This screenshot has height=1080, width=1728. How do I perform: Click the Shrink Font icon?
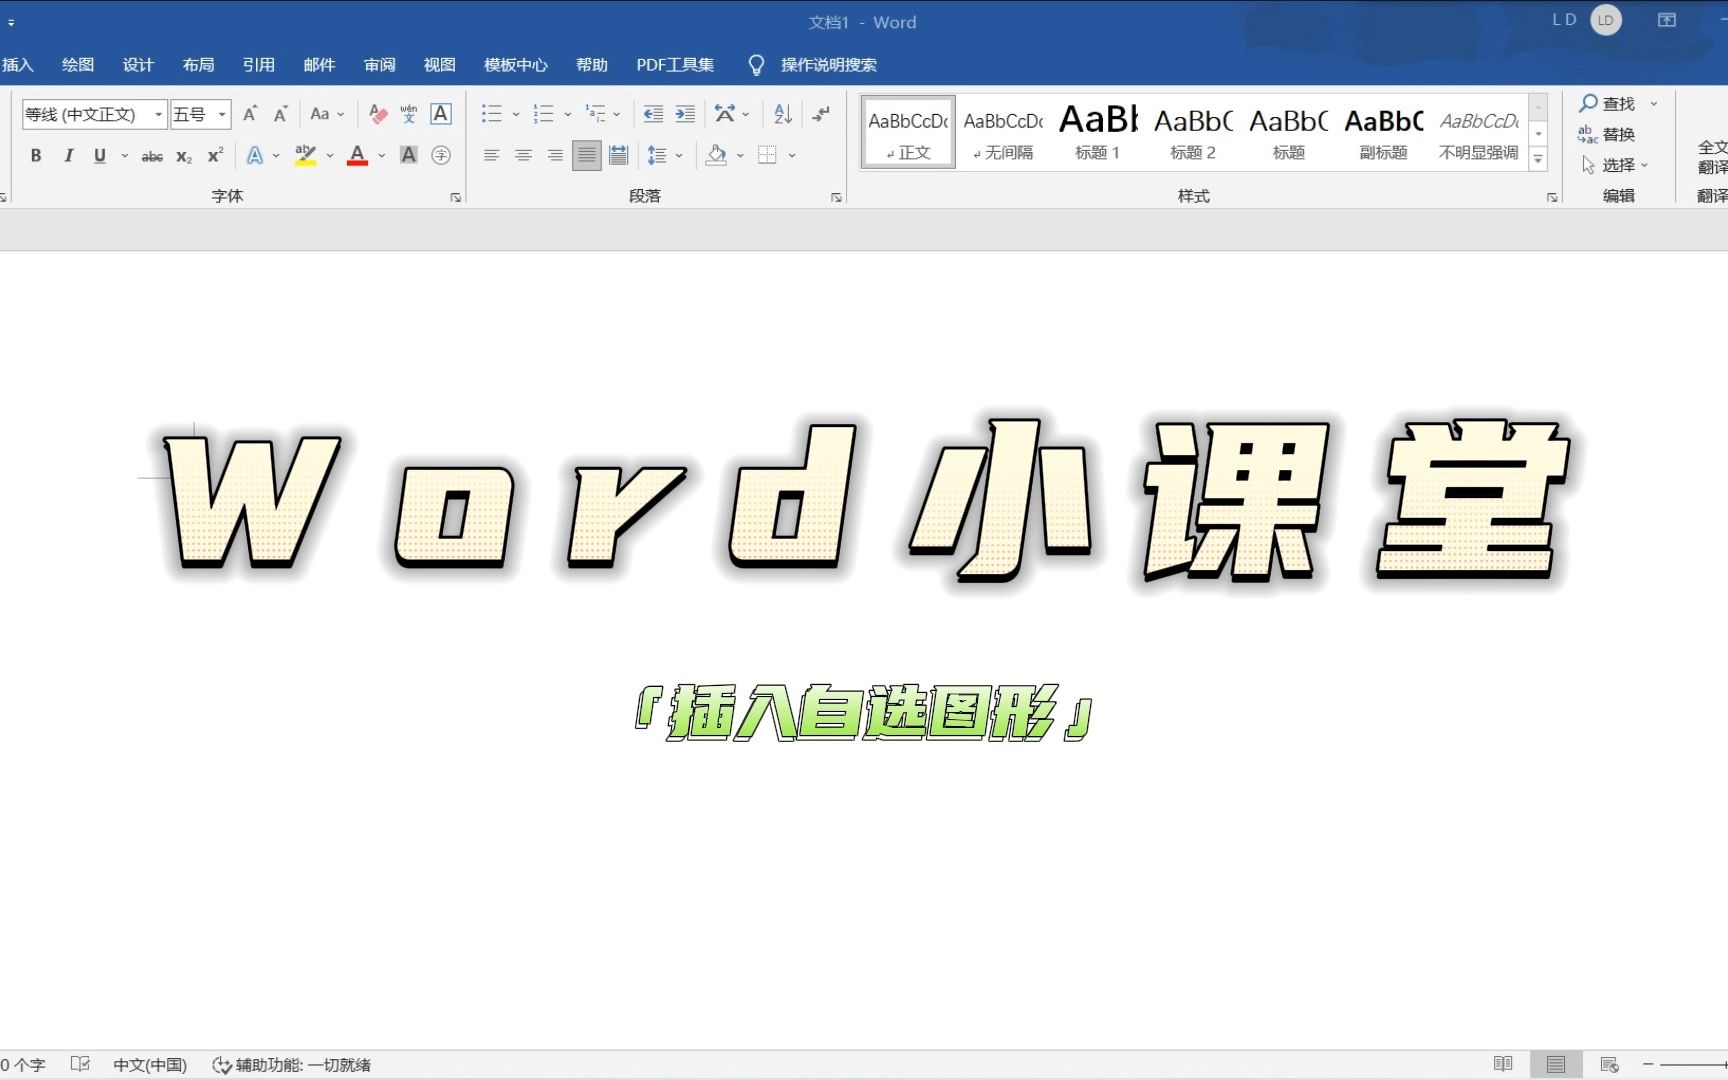281,114
